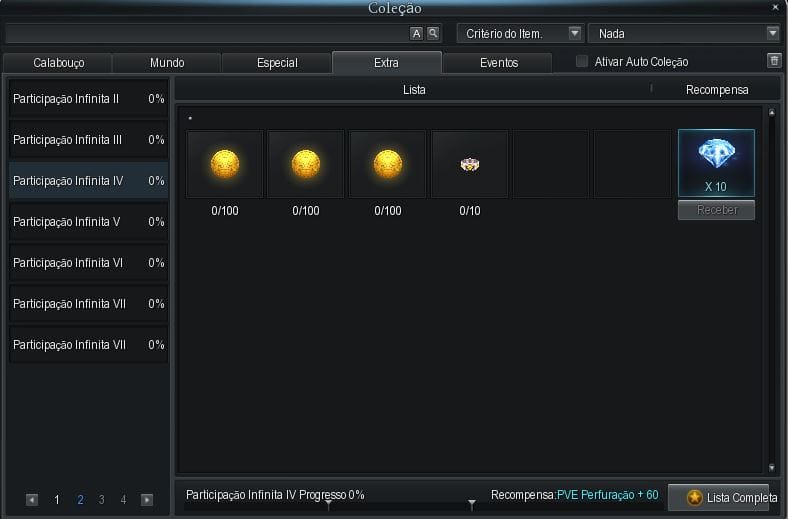Select the first gold coin item slot

click(224, 164)
